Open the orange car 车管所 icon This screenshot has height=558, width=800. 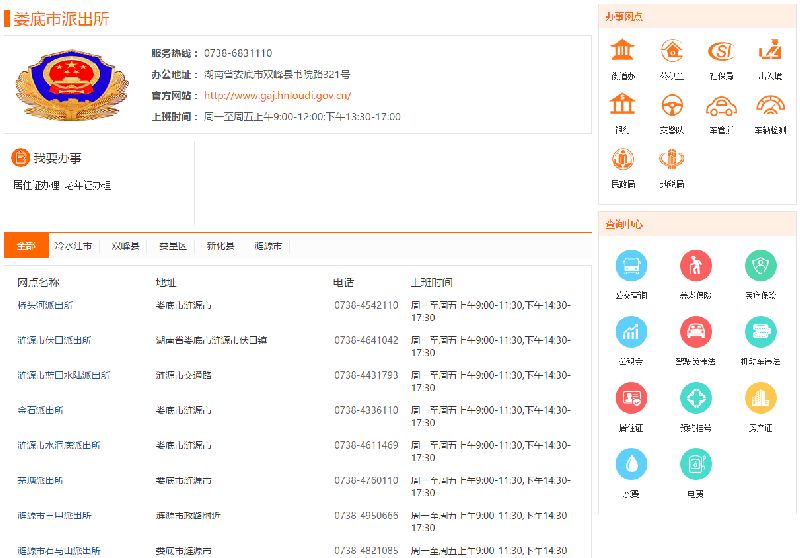tap(721, 106)
